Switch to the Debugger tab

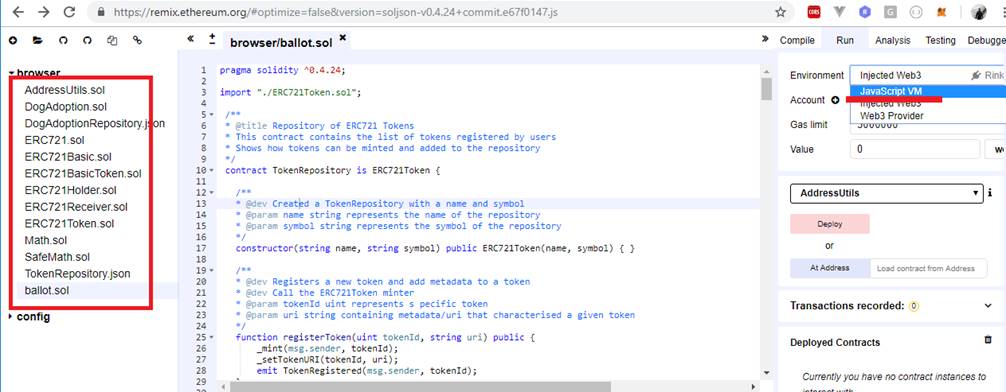[986, 40]
